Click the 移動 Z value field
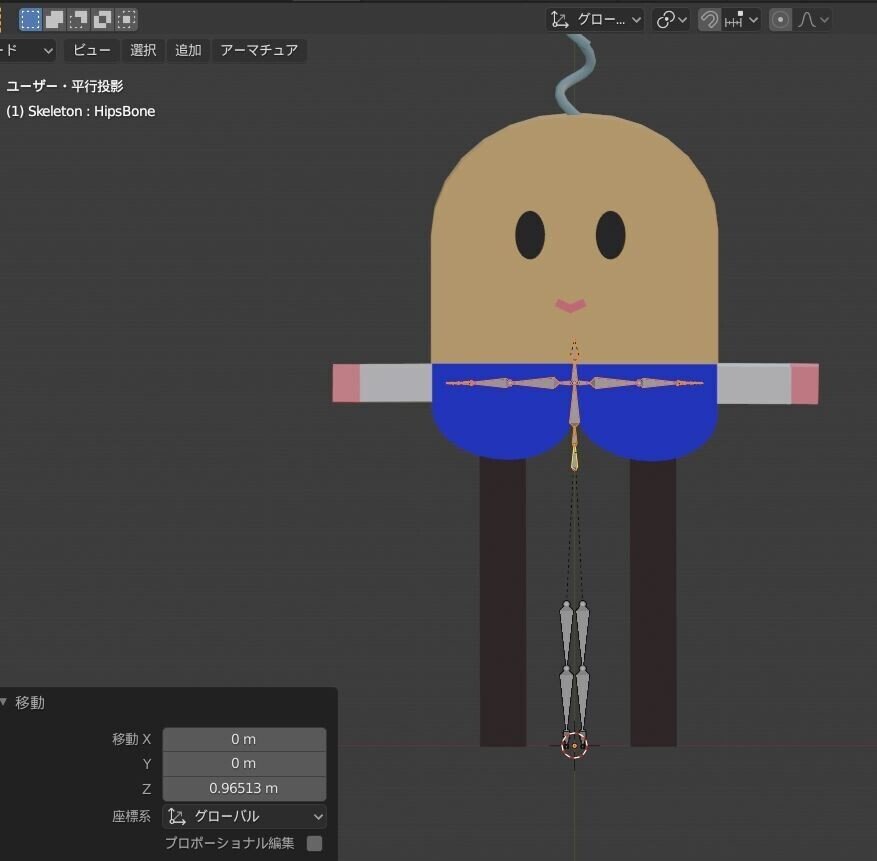The width and height of the screenshot is (877, 861). tap(243, 788)
